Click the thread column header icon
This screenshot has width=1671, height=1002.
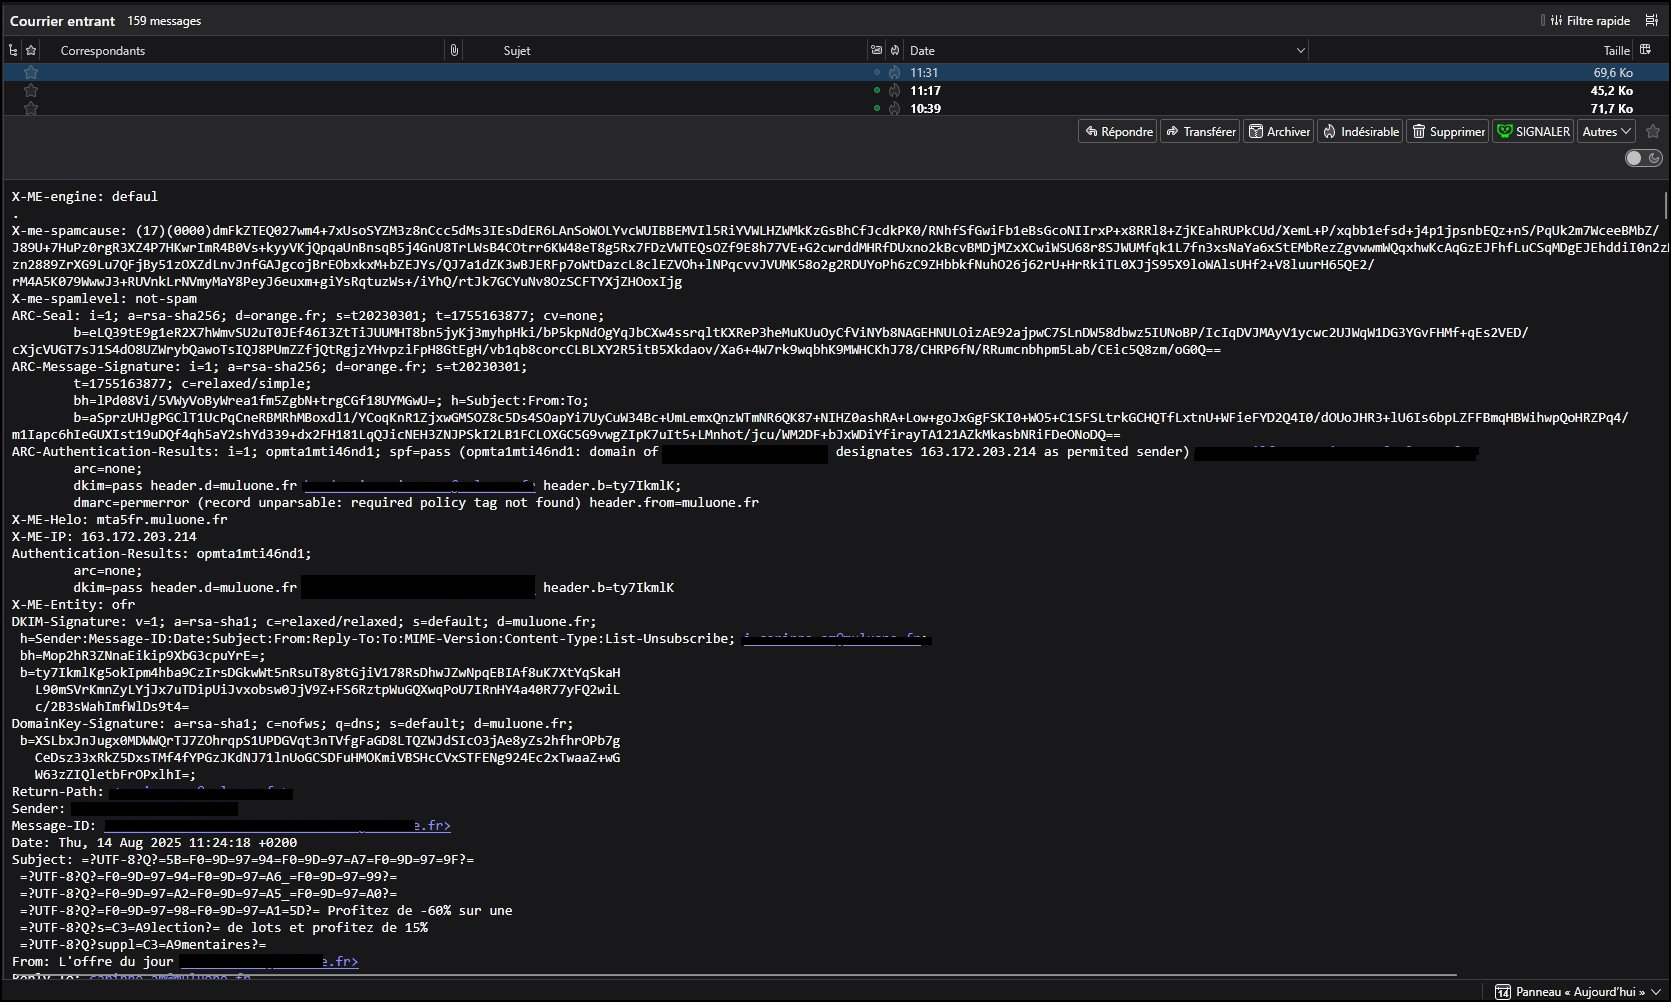(x=13, y=50)
